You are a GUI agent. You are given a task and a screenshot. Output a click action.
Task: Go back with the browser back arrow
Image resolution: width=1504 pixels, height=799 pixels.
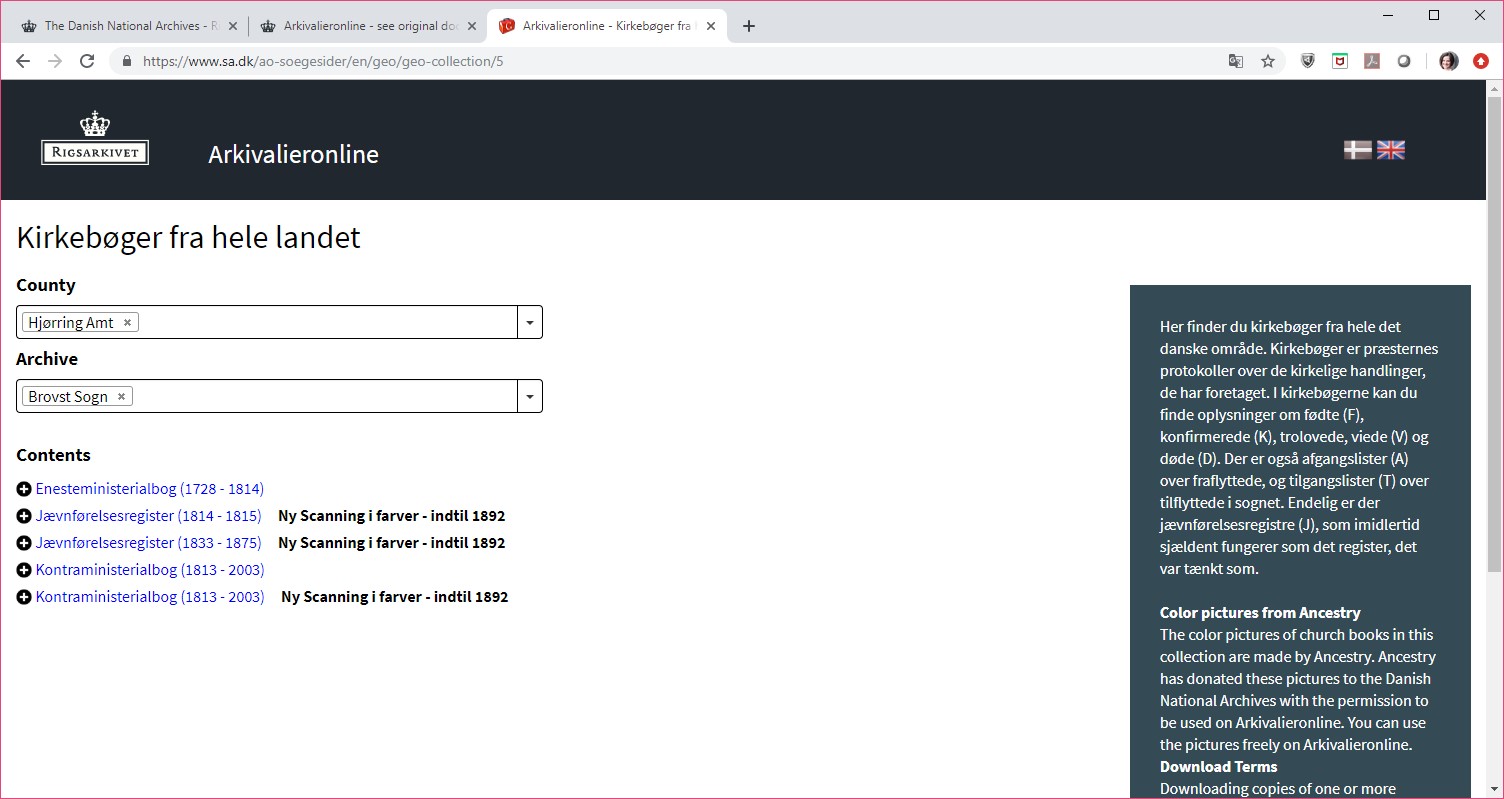[23, 61]
